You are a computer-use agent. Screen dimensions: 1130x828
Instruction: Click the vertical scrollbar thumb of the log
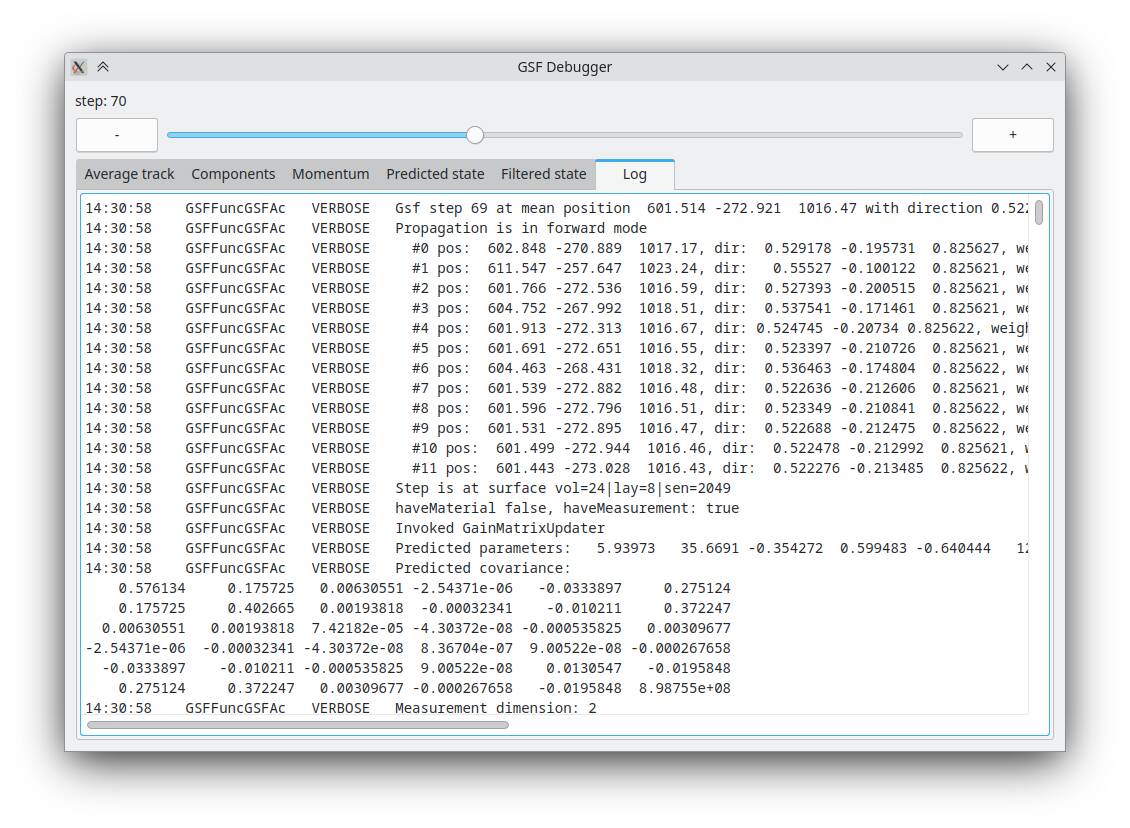point(1038,212)
